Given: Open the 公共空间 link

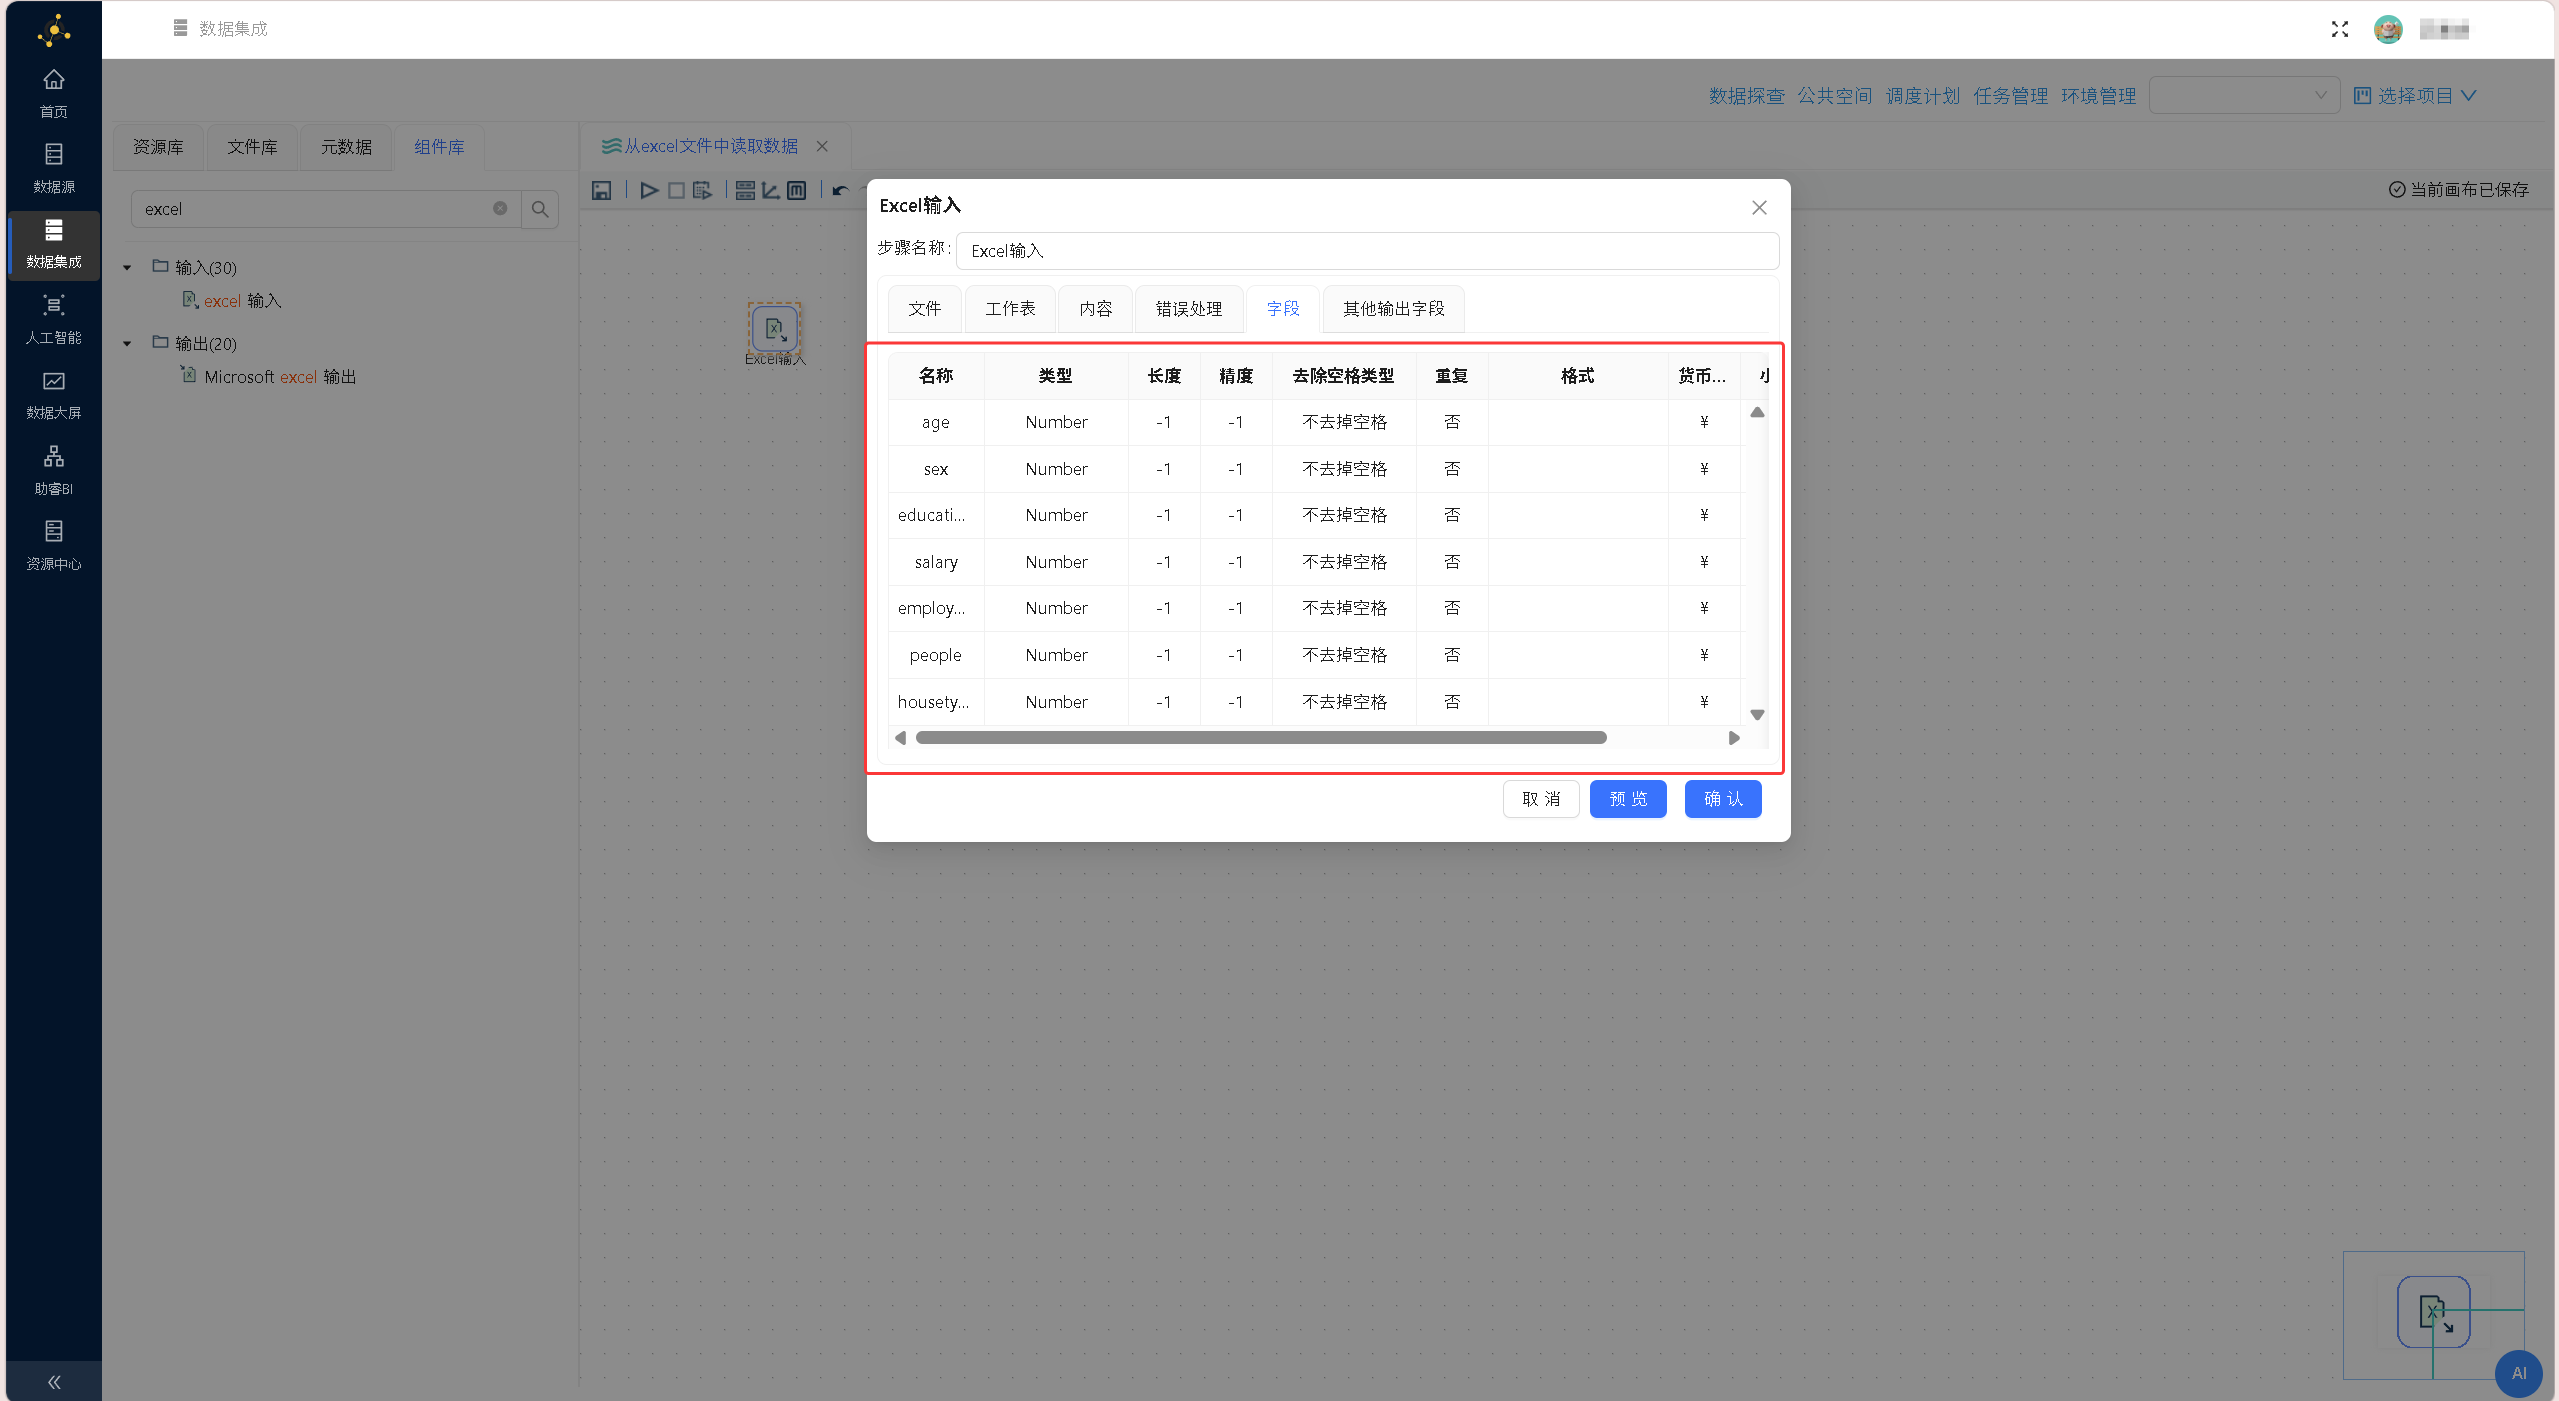Looking at the screenshot, I should [x=1834, y=95].
